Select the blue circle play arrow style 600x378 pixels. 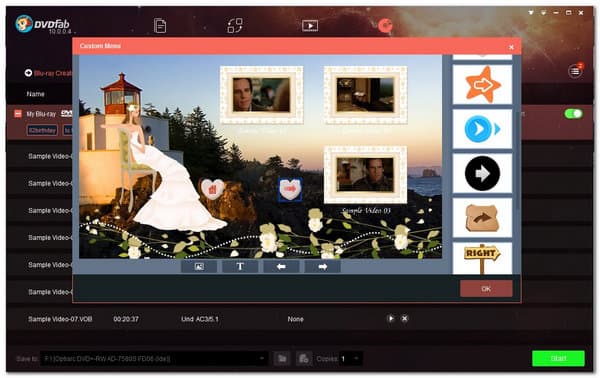(x=482, y=129)
